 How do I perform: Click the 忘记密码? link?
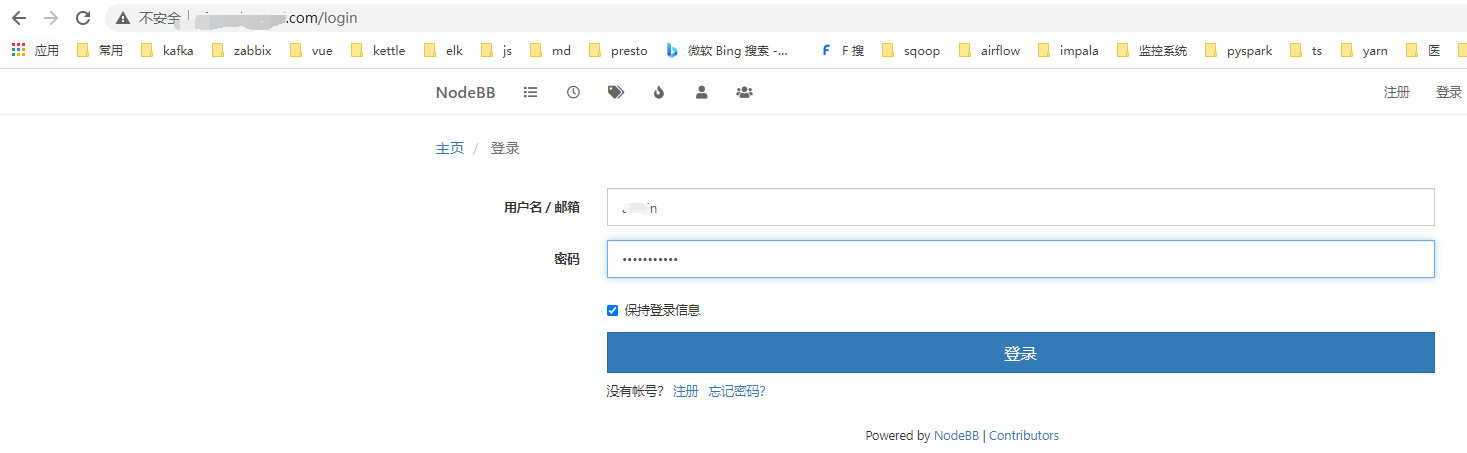[737, 391]
